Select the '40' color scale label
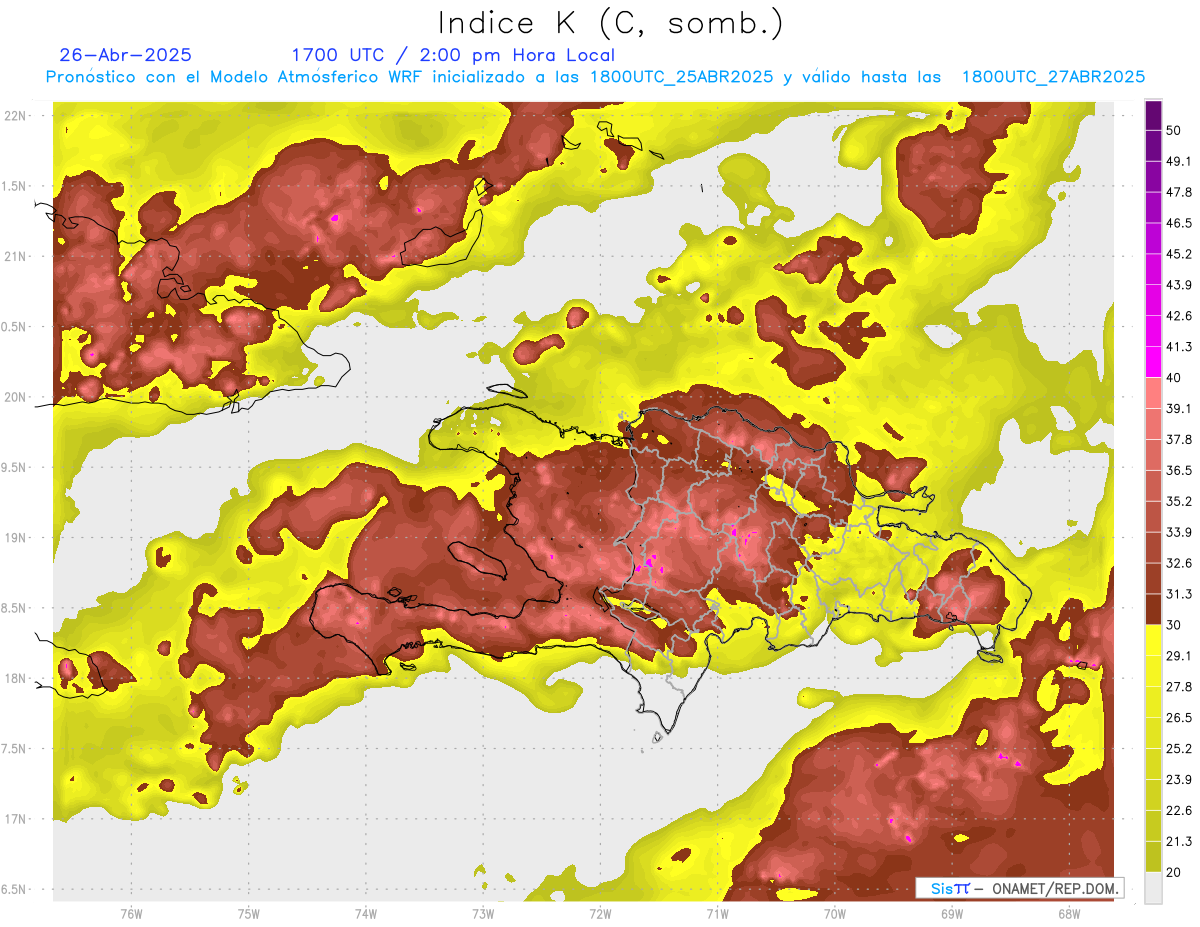The image size is (1200, 927). [1175, 378]
